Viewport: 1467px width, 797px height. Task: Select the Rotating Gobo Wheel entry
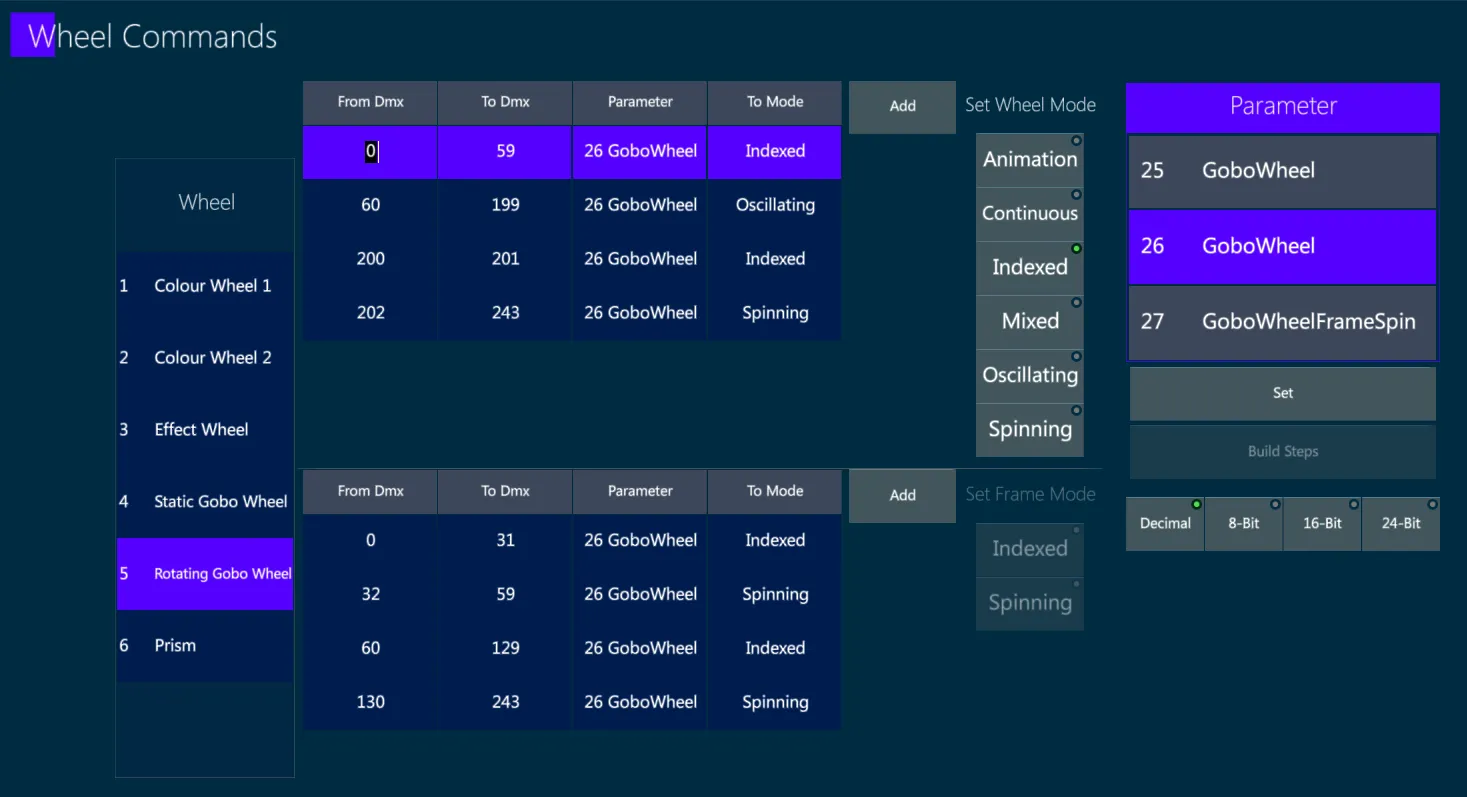tap(205, 574)
